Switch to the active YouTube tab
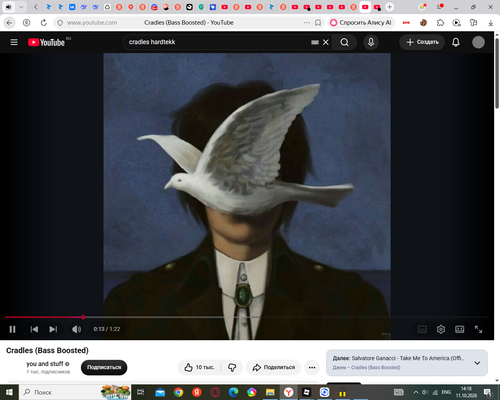 coord(365,7)
